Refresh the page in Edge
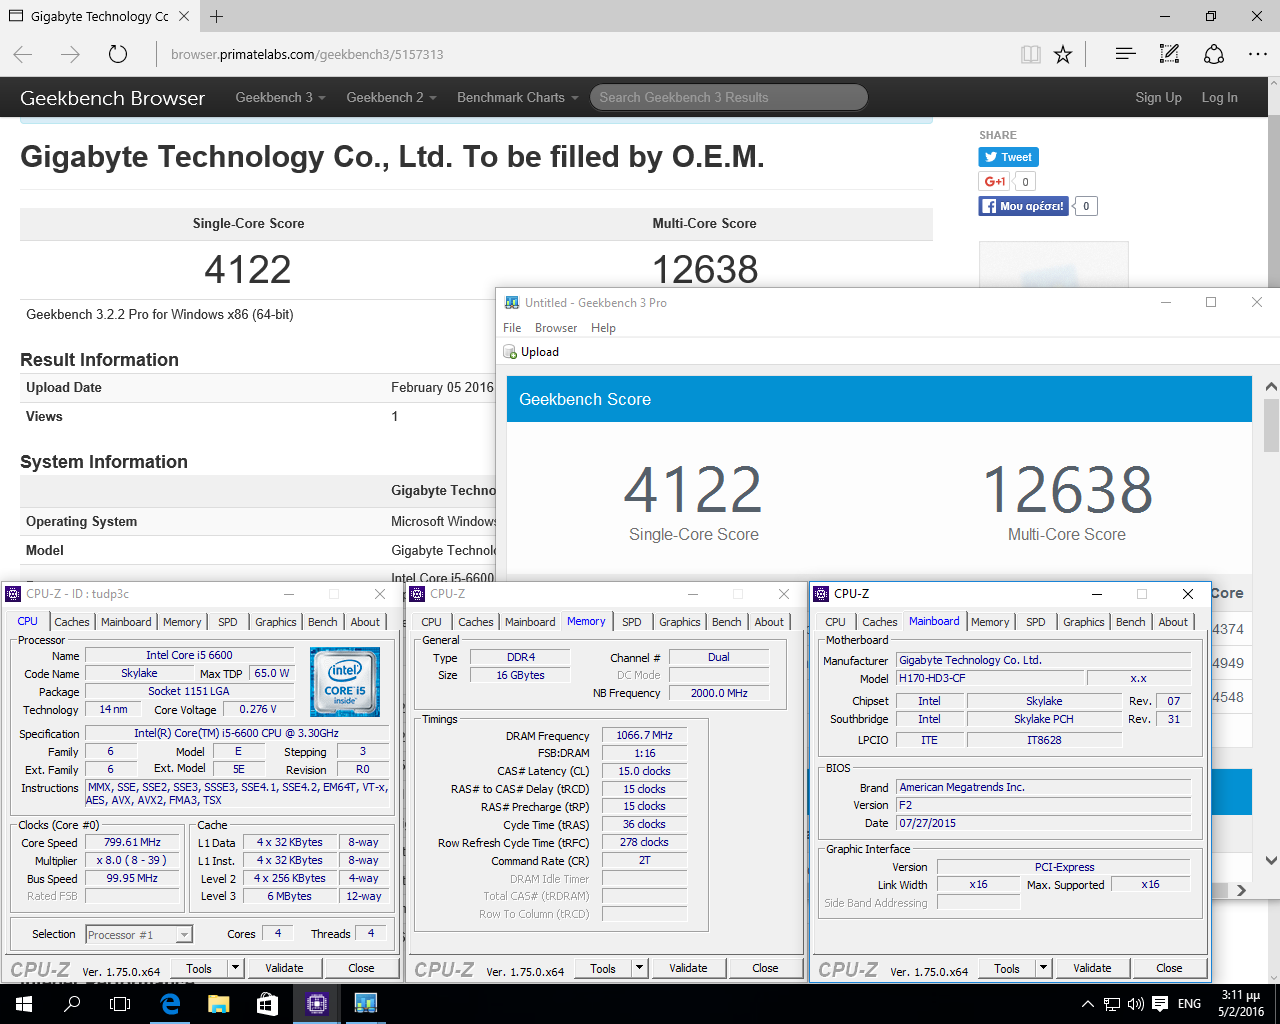Image resolution: width=1280 pixels, height=1024 pixels. tap(118, 54)
